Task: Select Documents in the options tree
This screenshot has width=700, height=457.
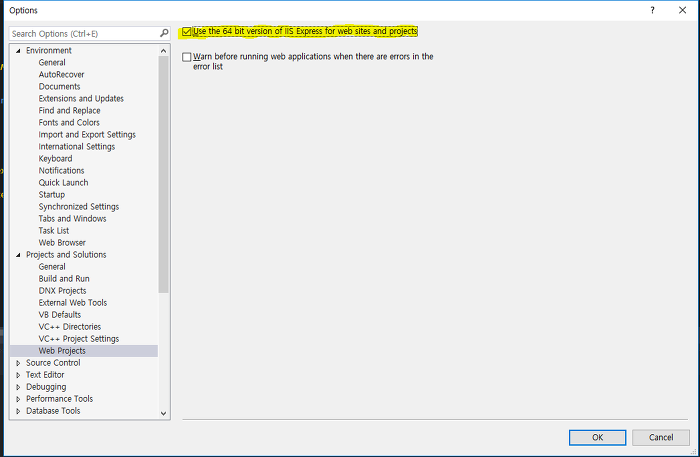Action: pos(59,87)
